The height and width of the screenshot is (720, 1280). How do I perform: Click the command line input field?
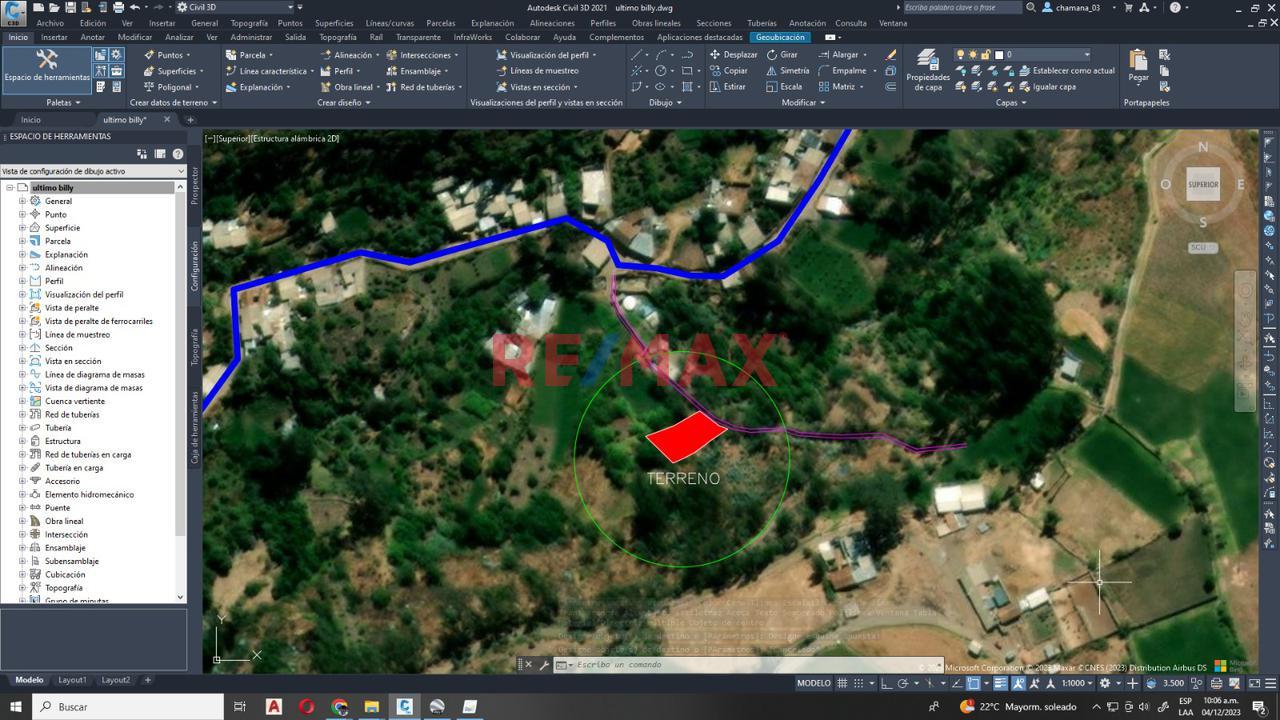click(x=740, y=665)
